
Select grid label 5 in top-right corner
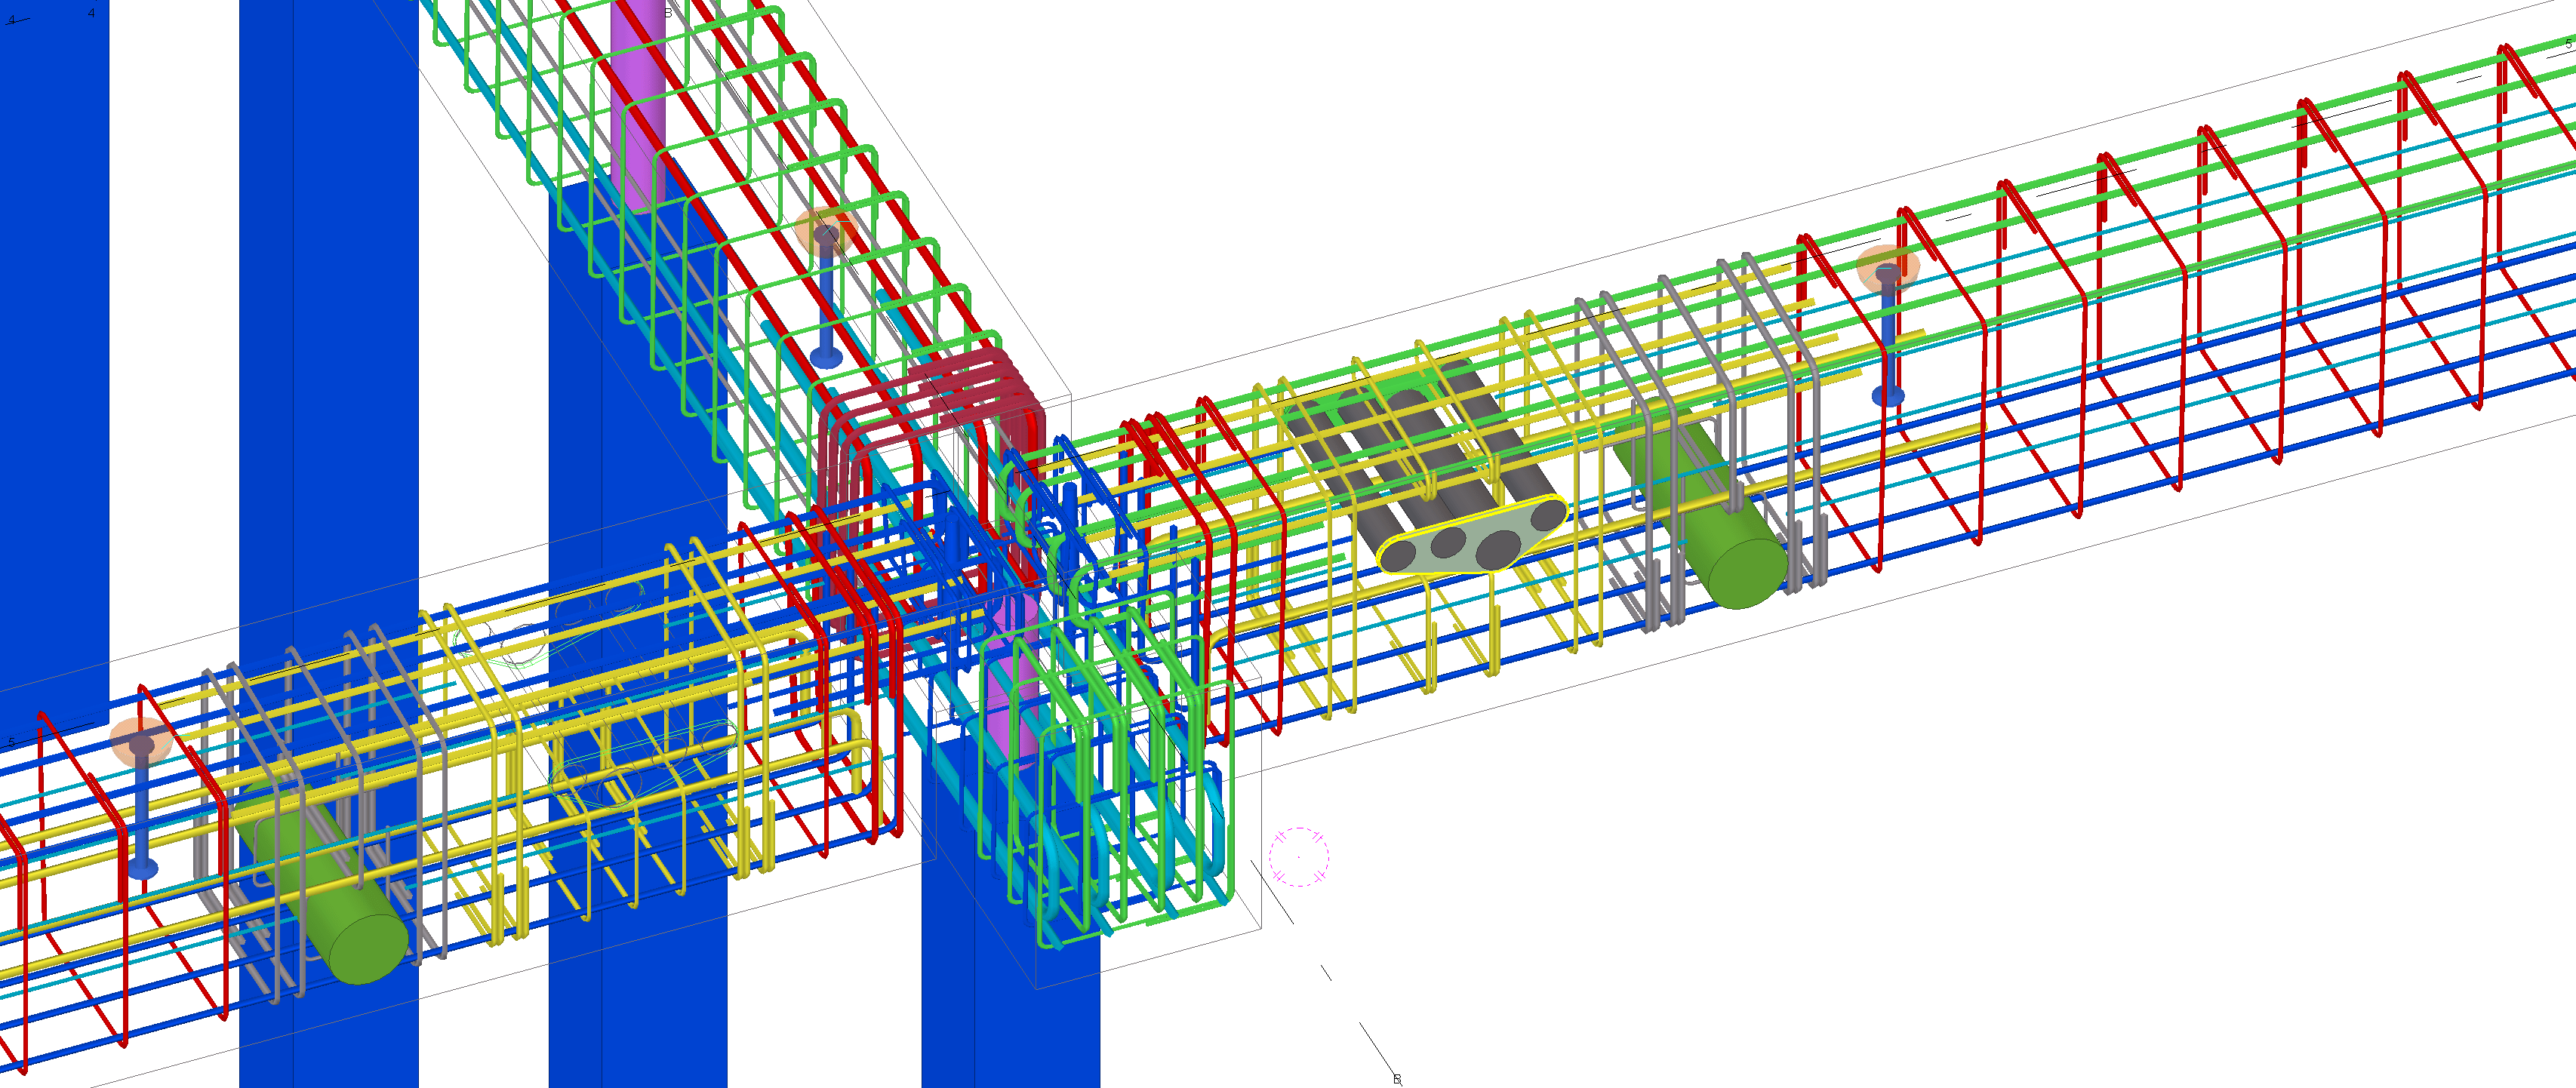[2568, 43]
